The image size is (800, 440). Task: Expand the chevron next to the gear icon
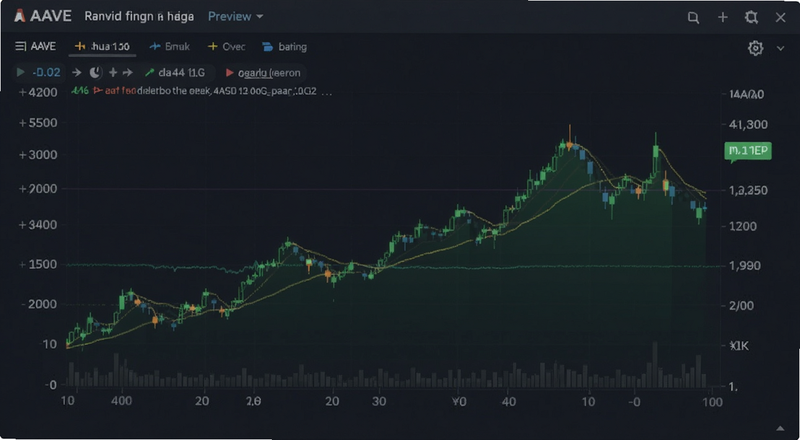click(780, 48)
